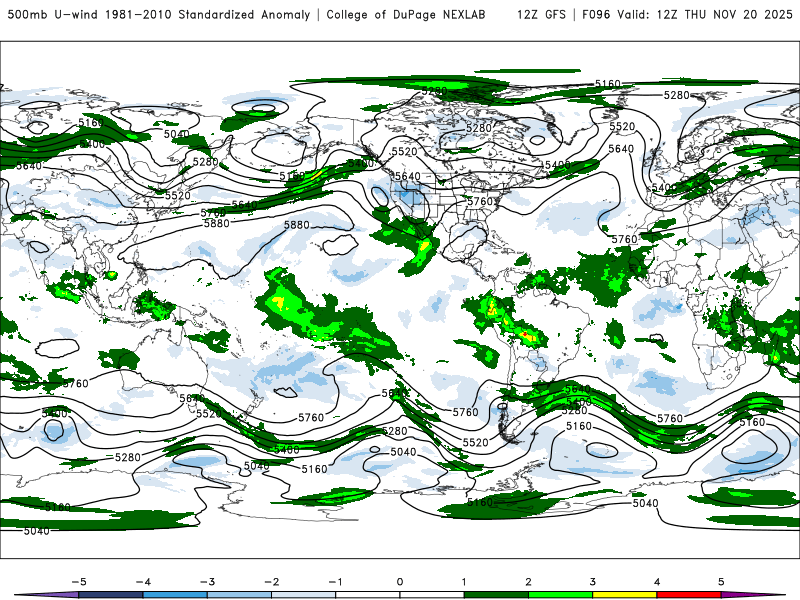Click the 'College of DuPage NEXLAB' text
The height and width of the screenshot is (600, 800).
406,15
